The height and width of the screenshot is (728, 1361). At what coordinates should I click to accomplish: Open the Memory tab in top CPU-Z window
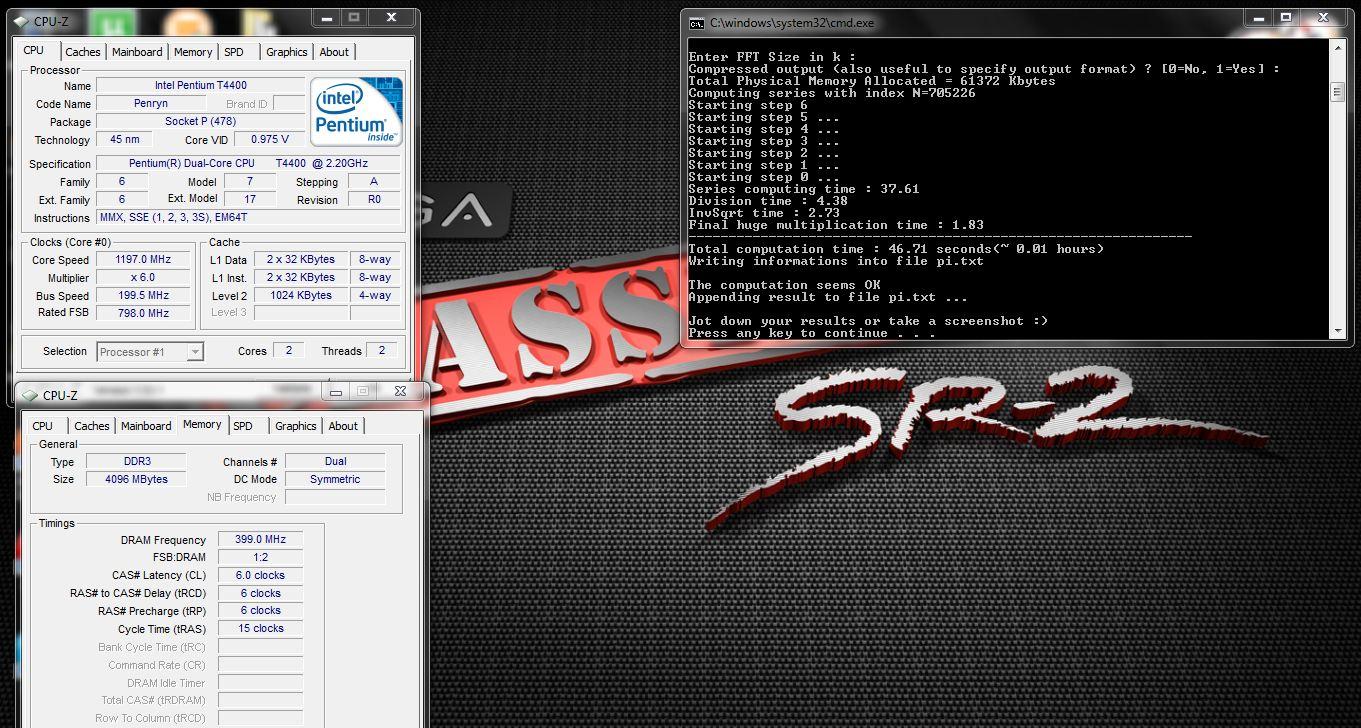[193, 52]
